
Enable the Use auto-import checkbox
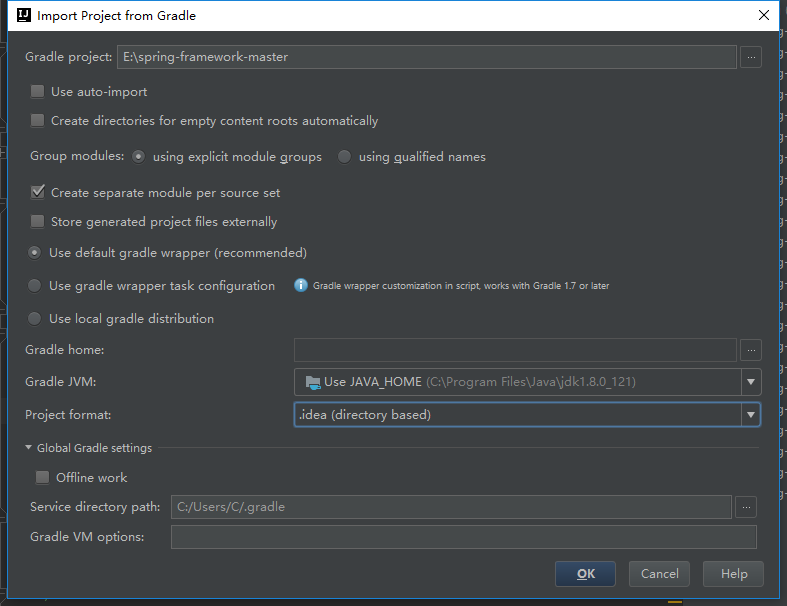[x=38, y=91]
